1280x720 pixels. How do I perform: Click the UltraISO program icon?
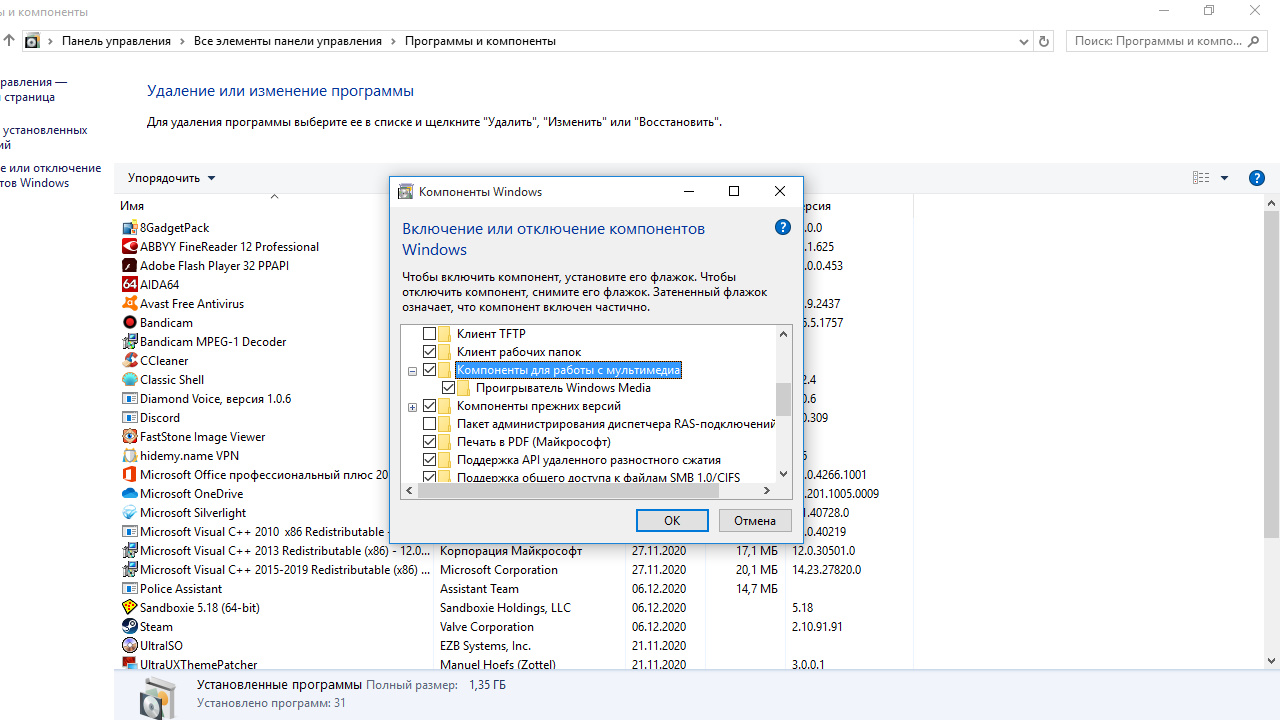pyautogui.click(x=129, y=645)
